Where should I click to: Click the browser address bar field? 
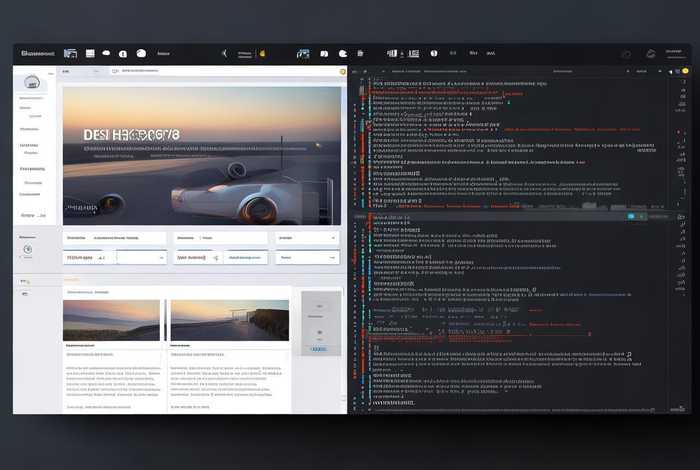point(200,72)
